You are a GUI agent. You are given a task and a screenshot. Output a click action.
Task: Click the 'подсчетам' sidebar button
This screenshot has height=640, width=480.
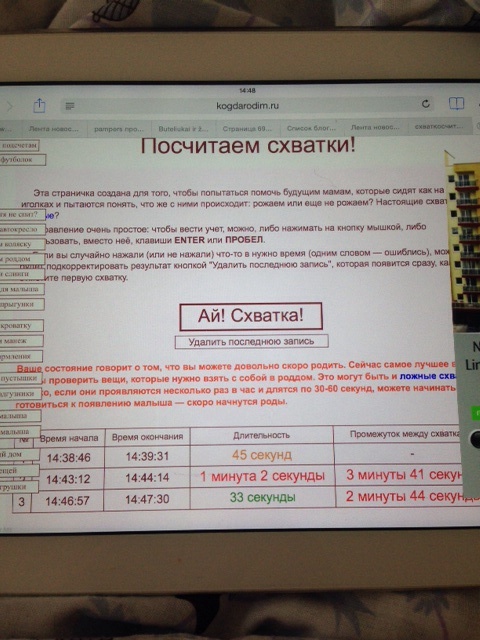19,145
